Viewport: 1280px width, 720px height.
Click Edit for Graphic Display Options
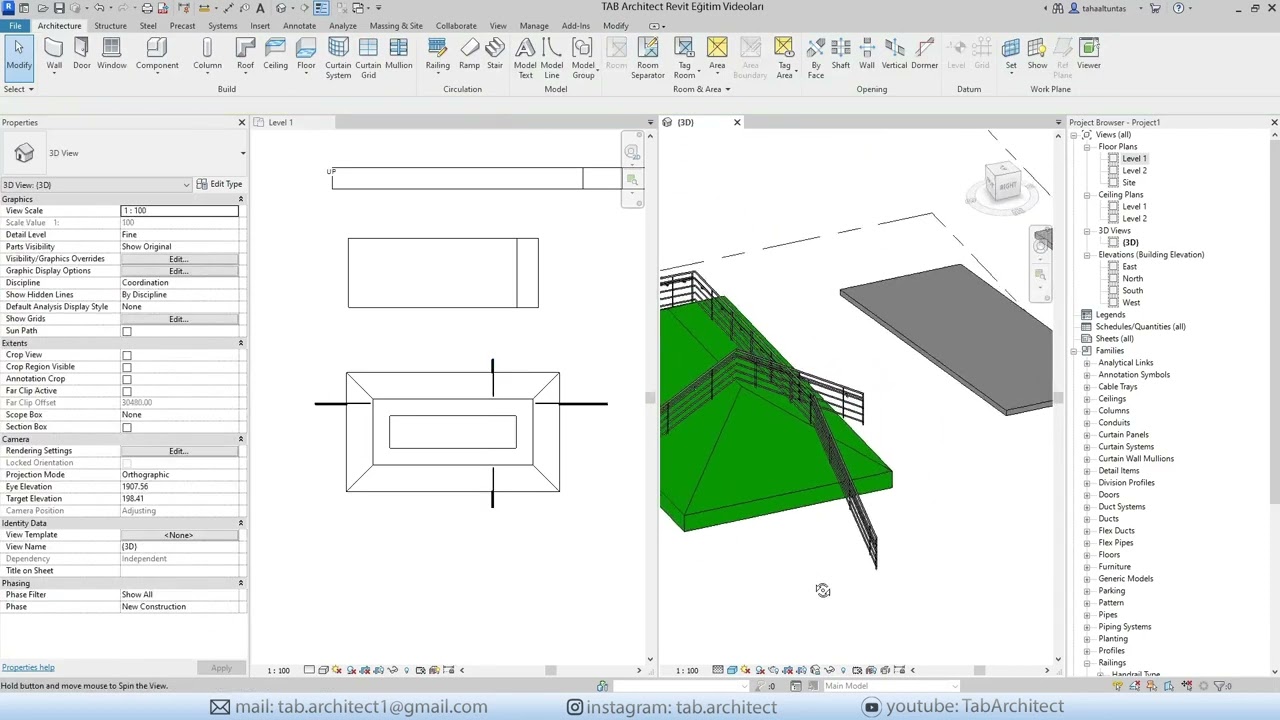pyautogui.click(x=179, y=271)
